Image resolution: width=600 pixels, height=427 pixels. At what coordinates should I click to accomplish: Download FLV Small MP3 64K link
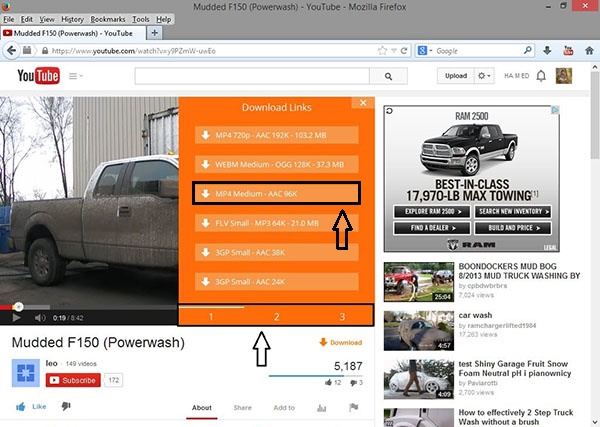click(x=277, y=223)
